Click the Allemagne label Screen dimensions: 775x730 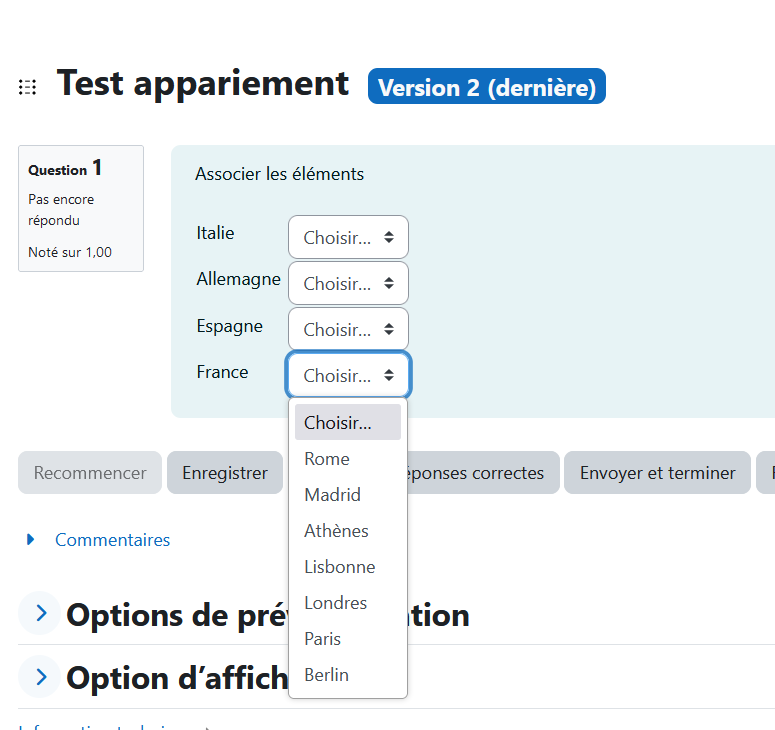click(238, 279)
